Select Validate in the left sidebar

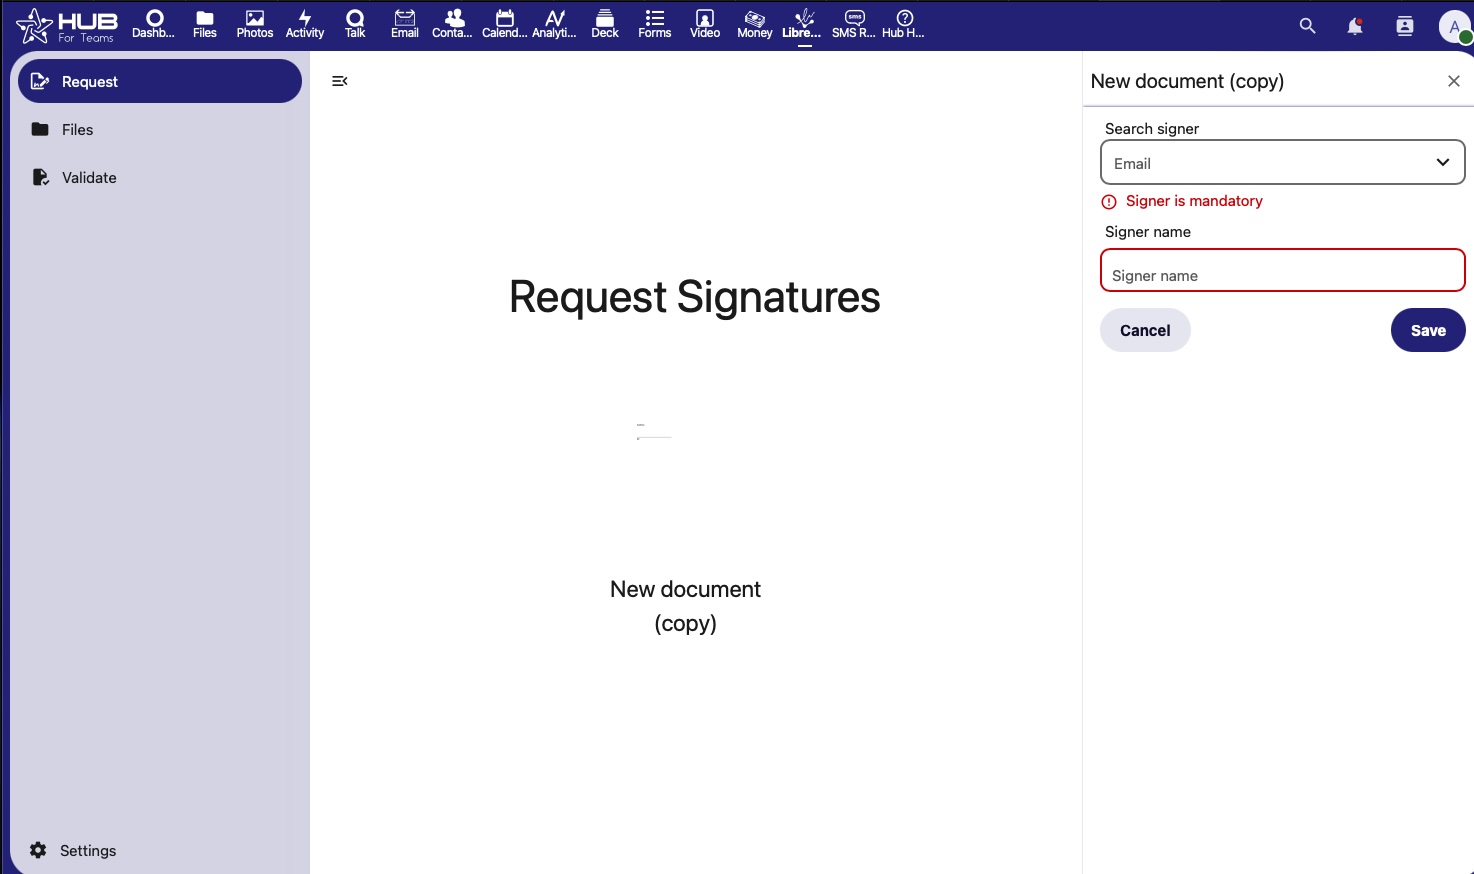pyautogui.click(x=89, y=178)
